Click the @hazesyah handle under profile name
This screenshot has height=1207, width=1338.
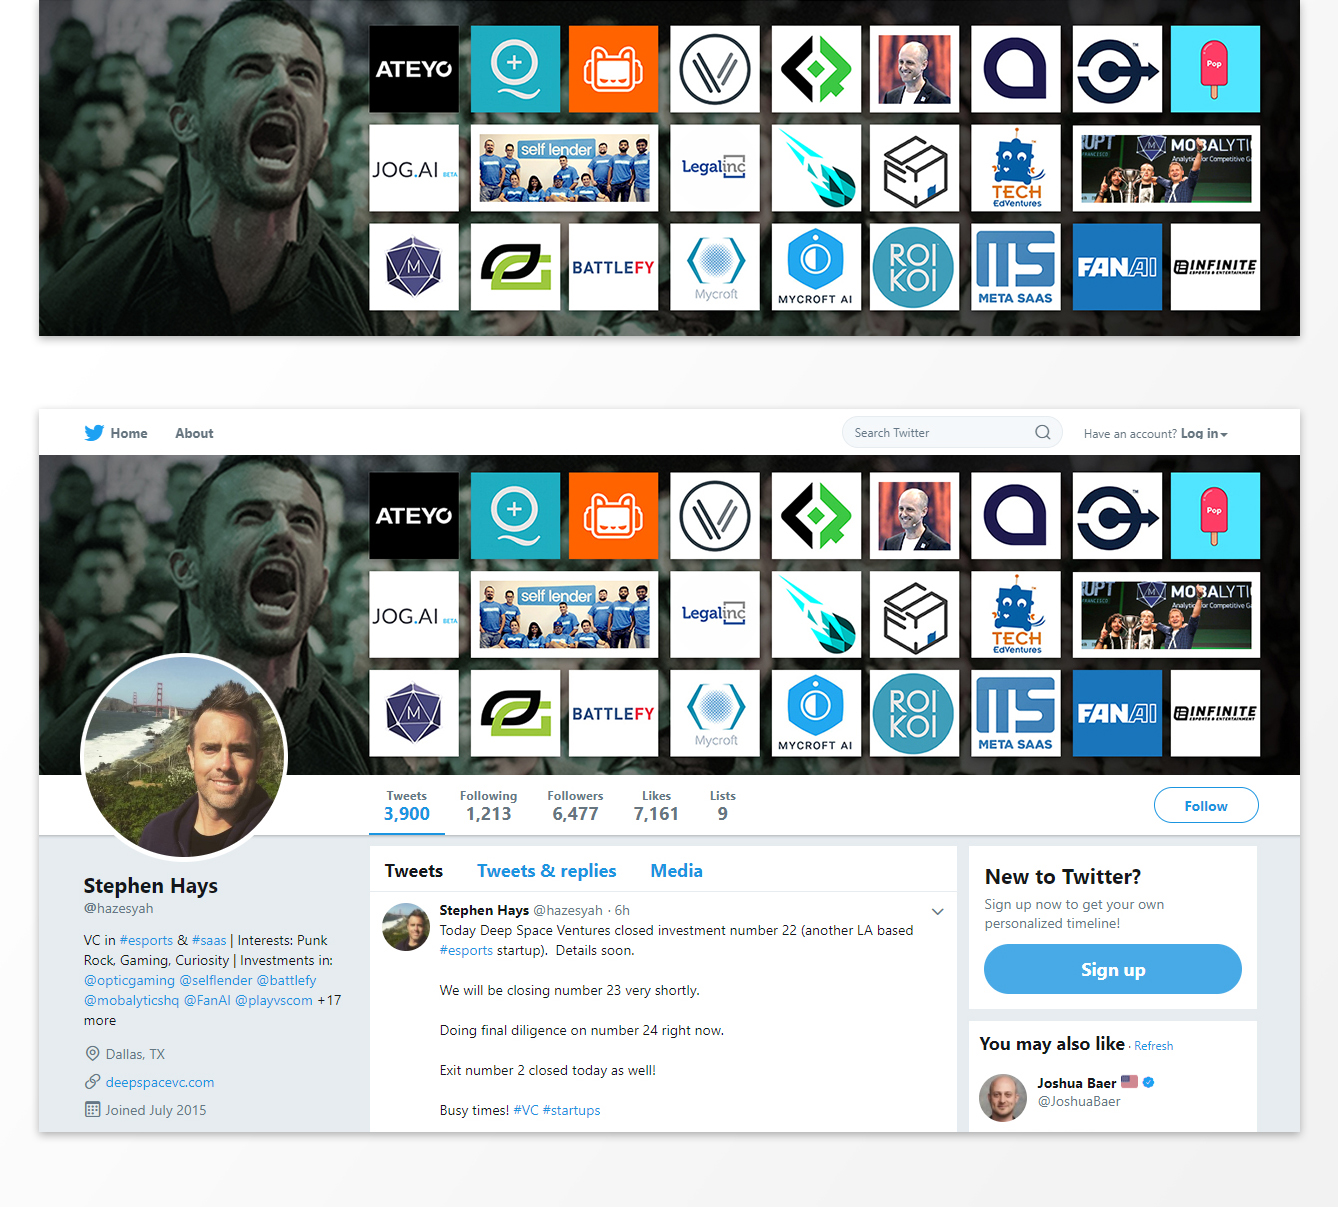[x=119, y=908]
